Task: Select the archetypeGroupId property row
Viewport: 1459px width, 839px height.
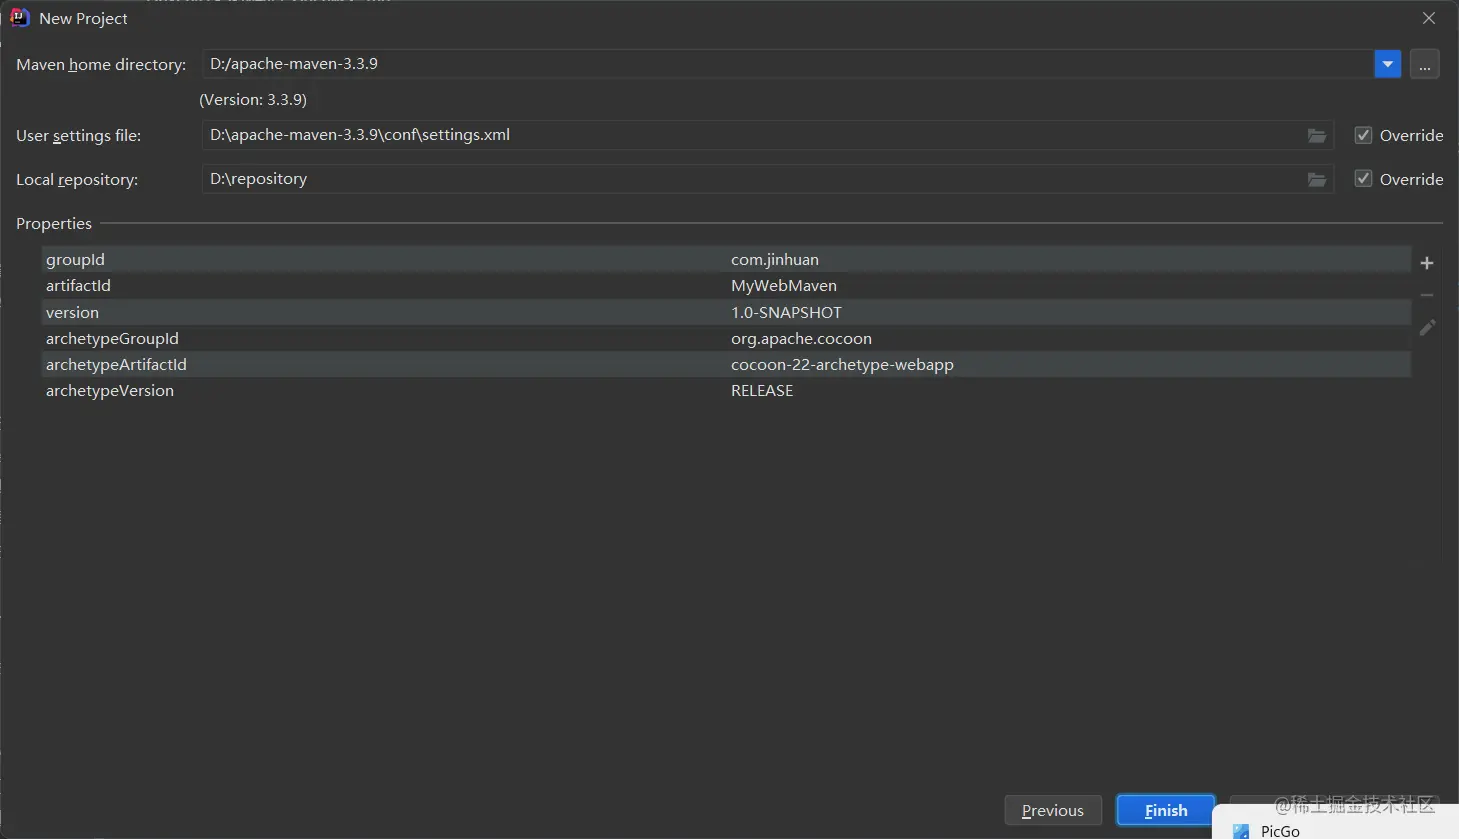Action: coord(726,338)
